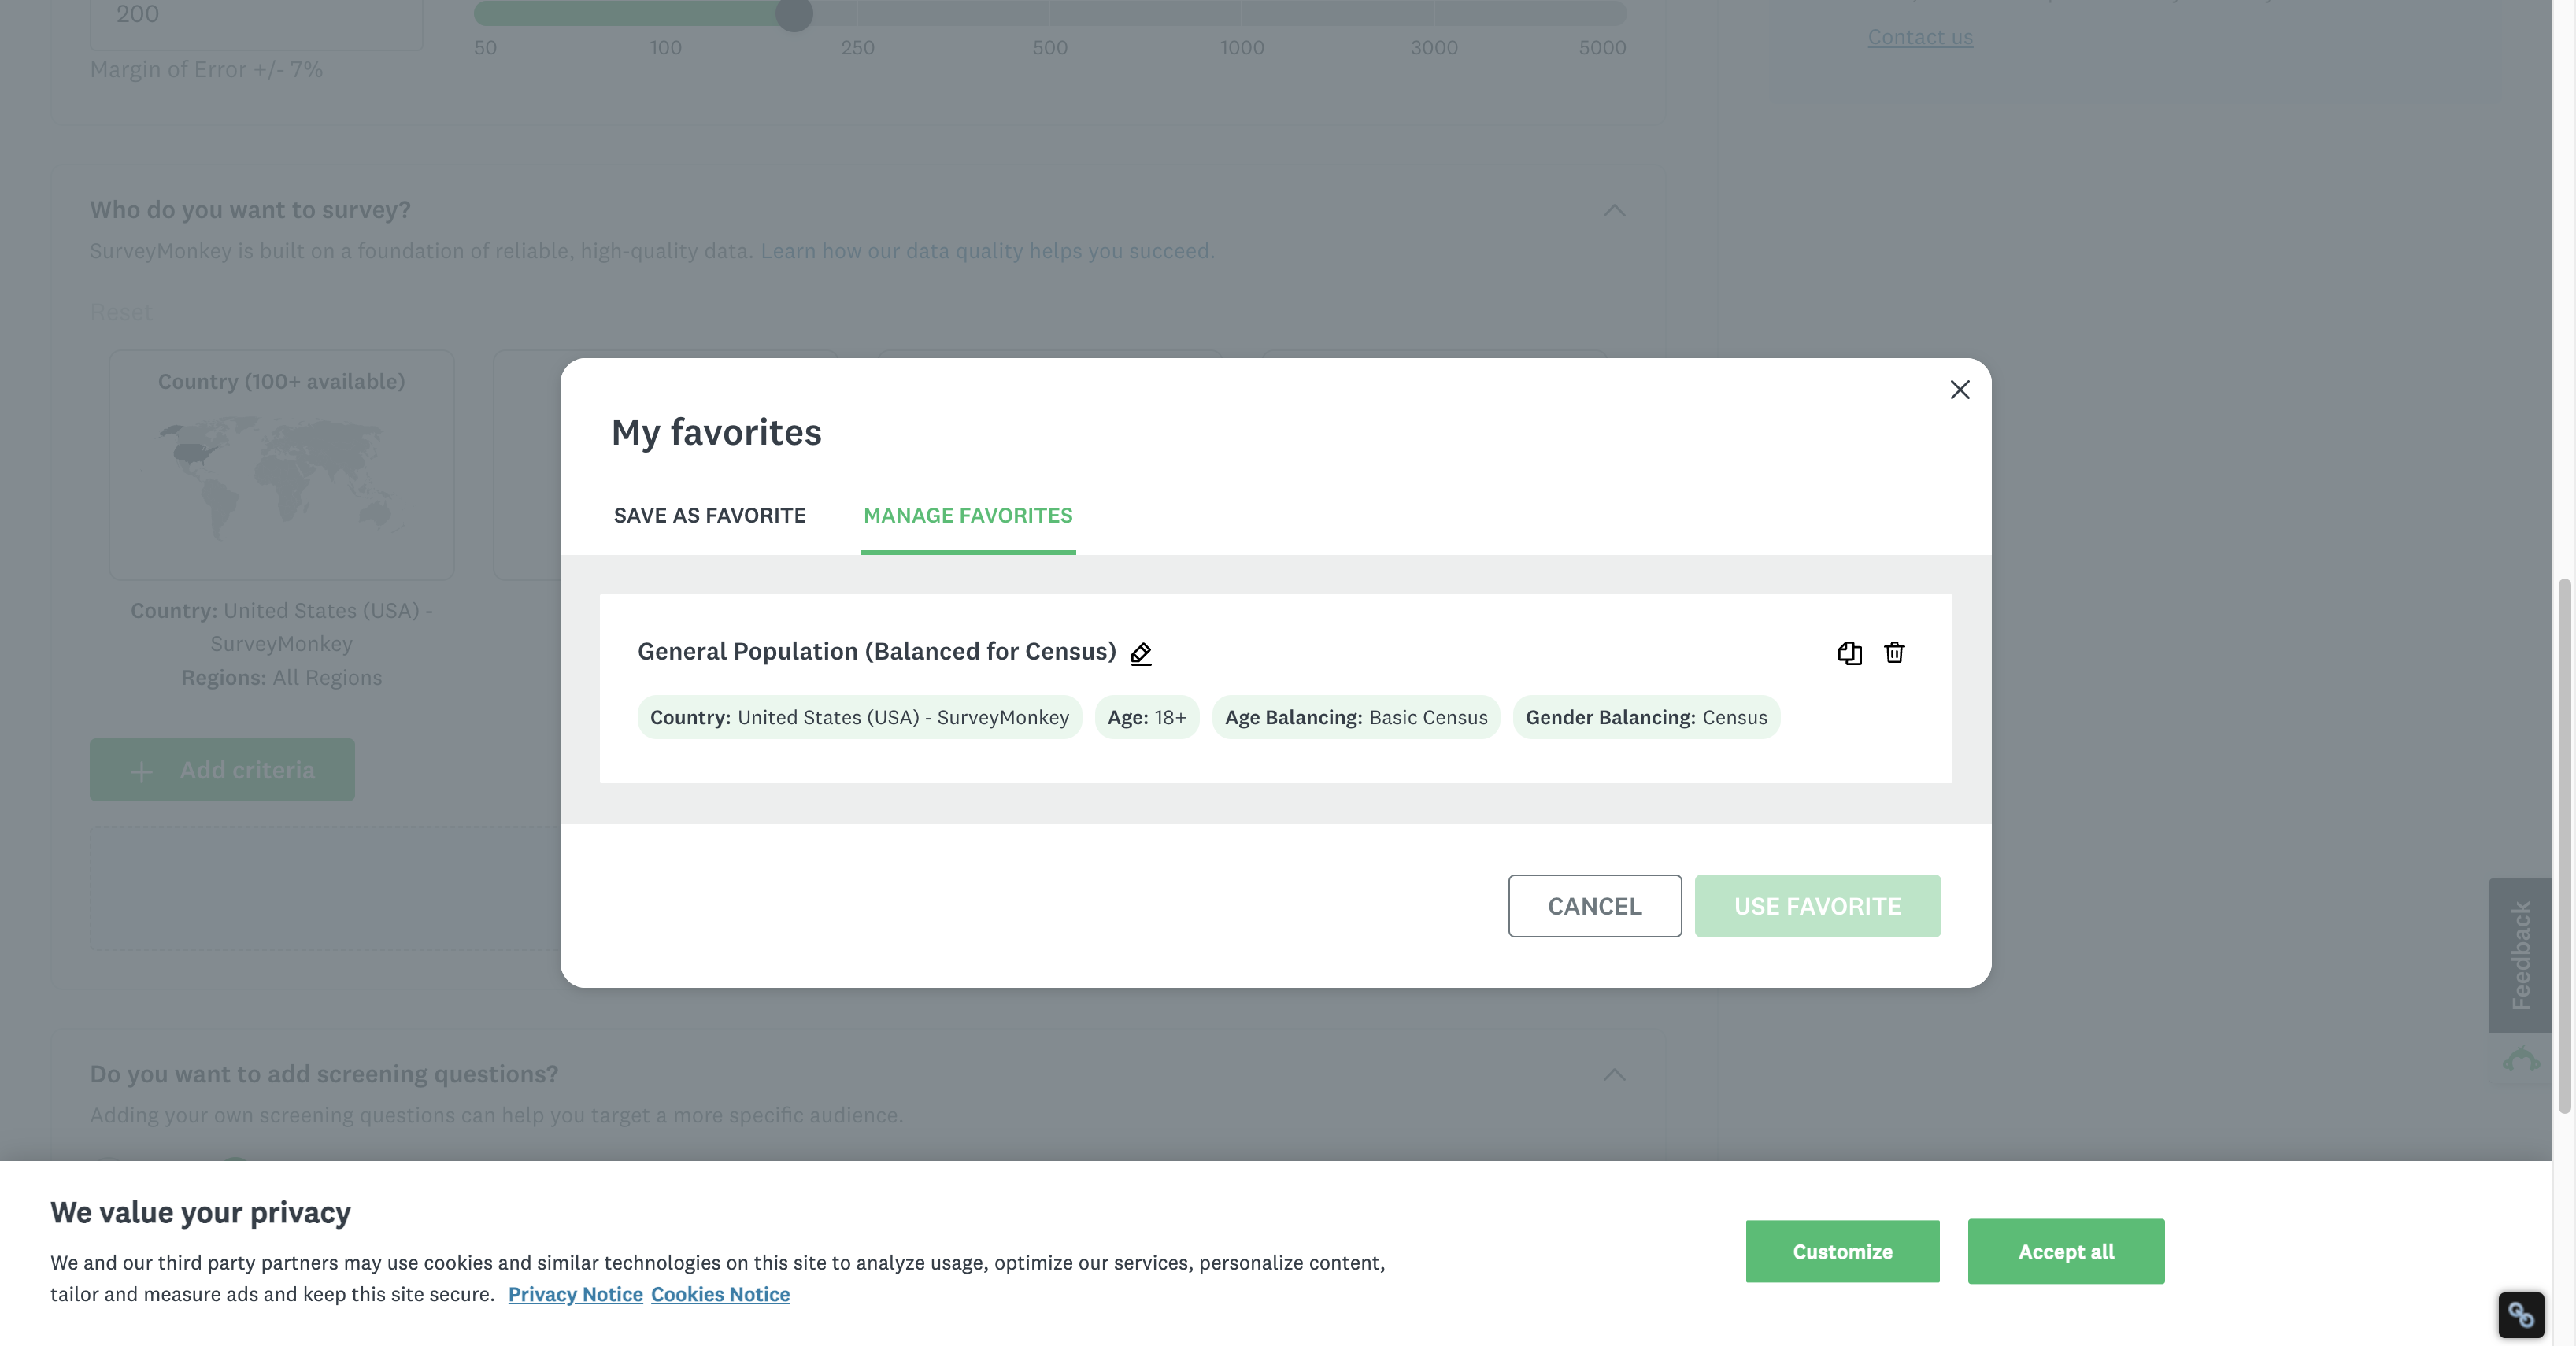Screen dimensions: 2576x1346
Task: Click the Use Favorite button
Action: tap(1817, 905)
